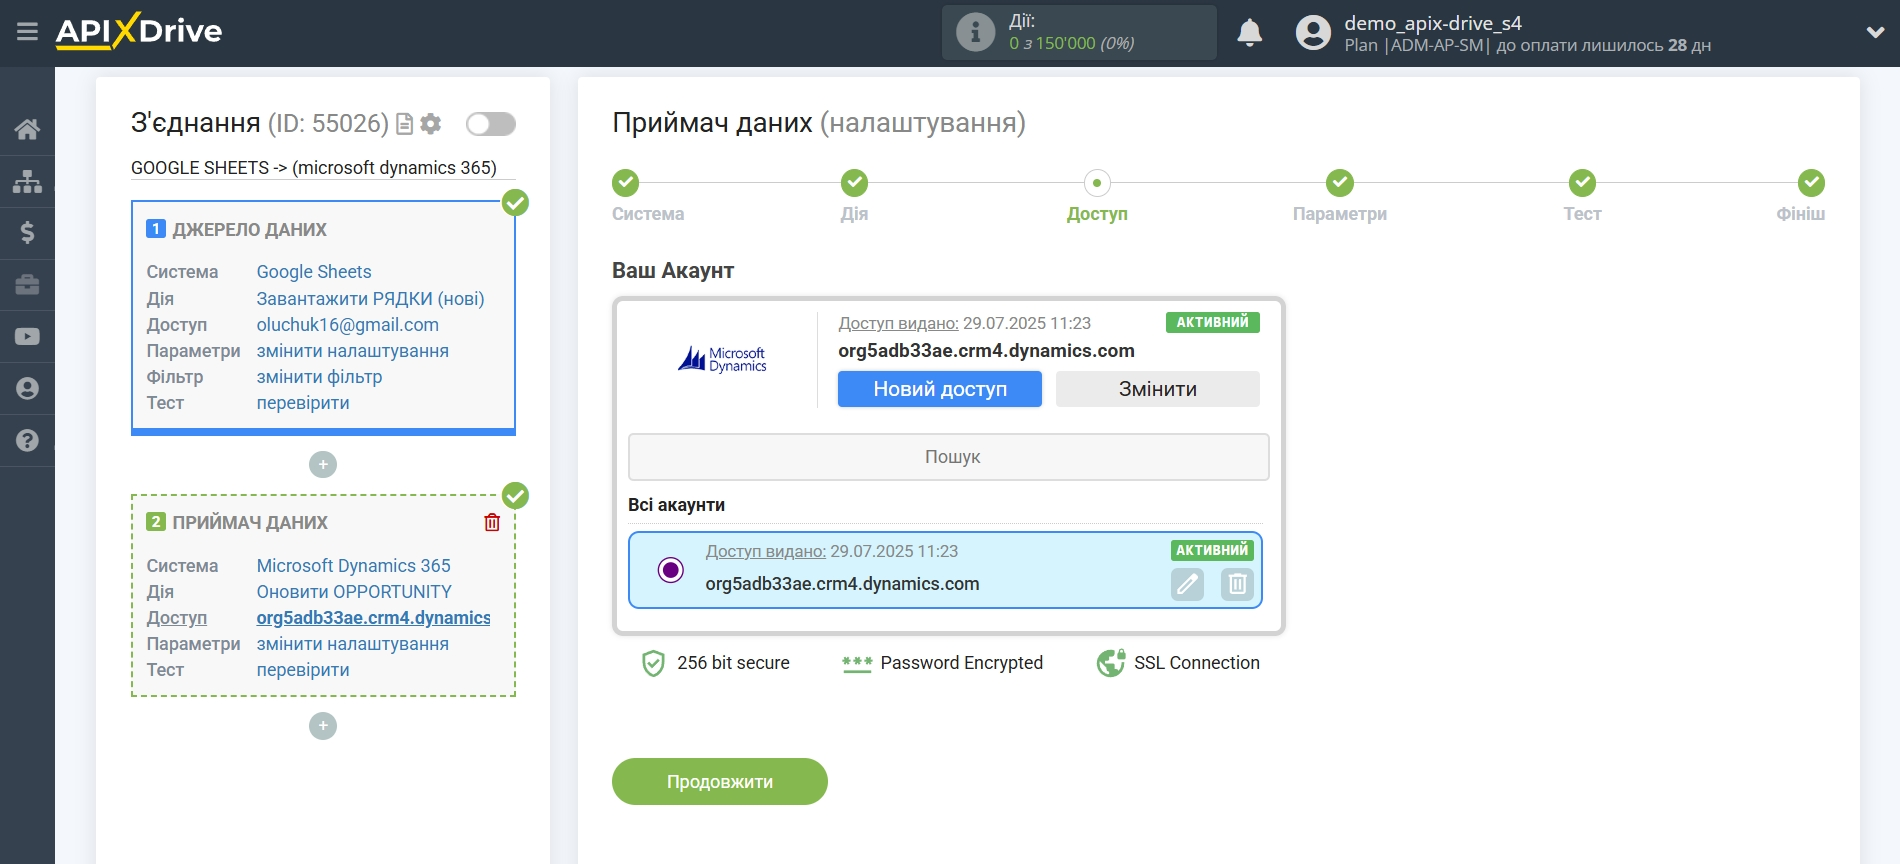This screenshot has height=864, width=1900.
Task: Click the 0 з 150'000 actions counter
Action: 1071,43
